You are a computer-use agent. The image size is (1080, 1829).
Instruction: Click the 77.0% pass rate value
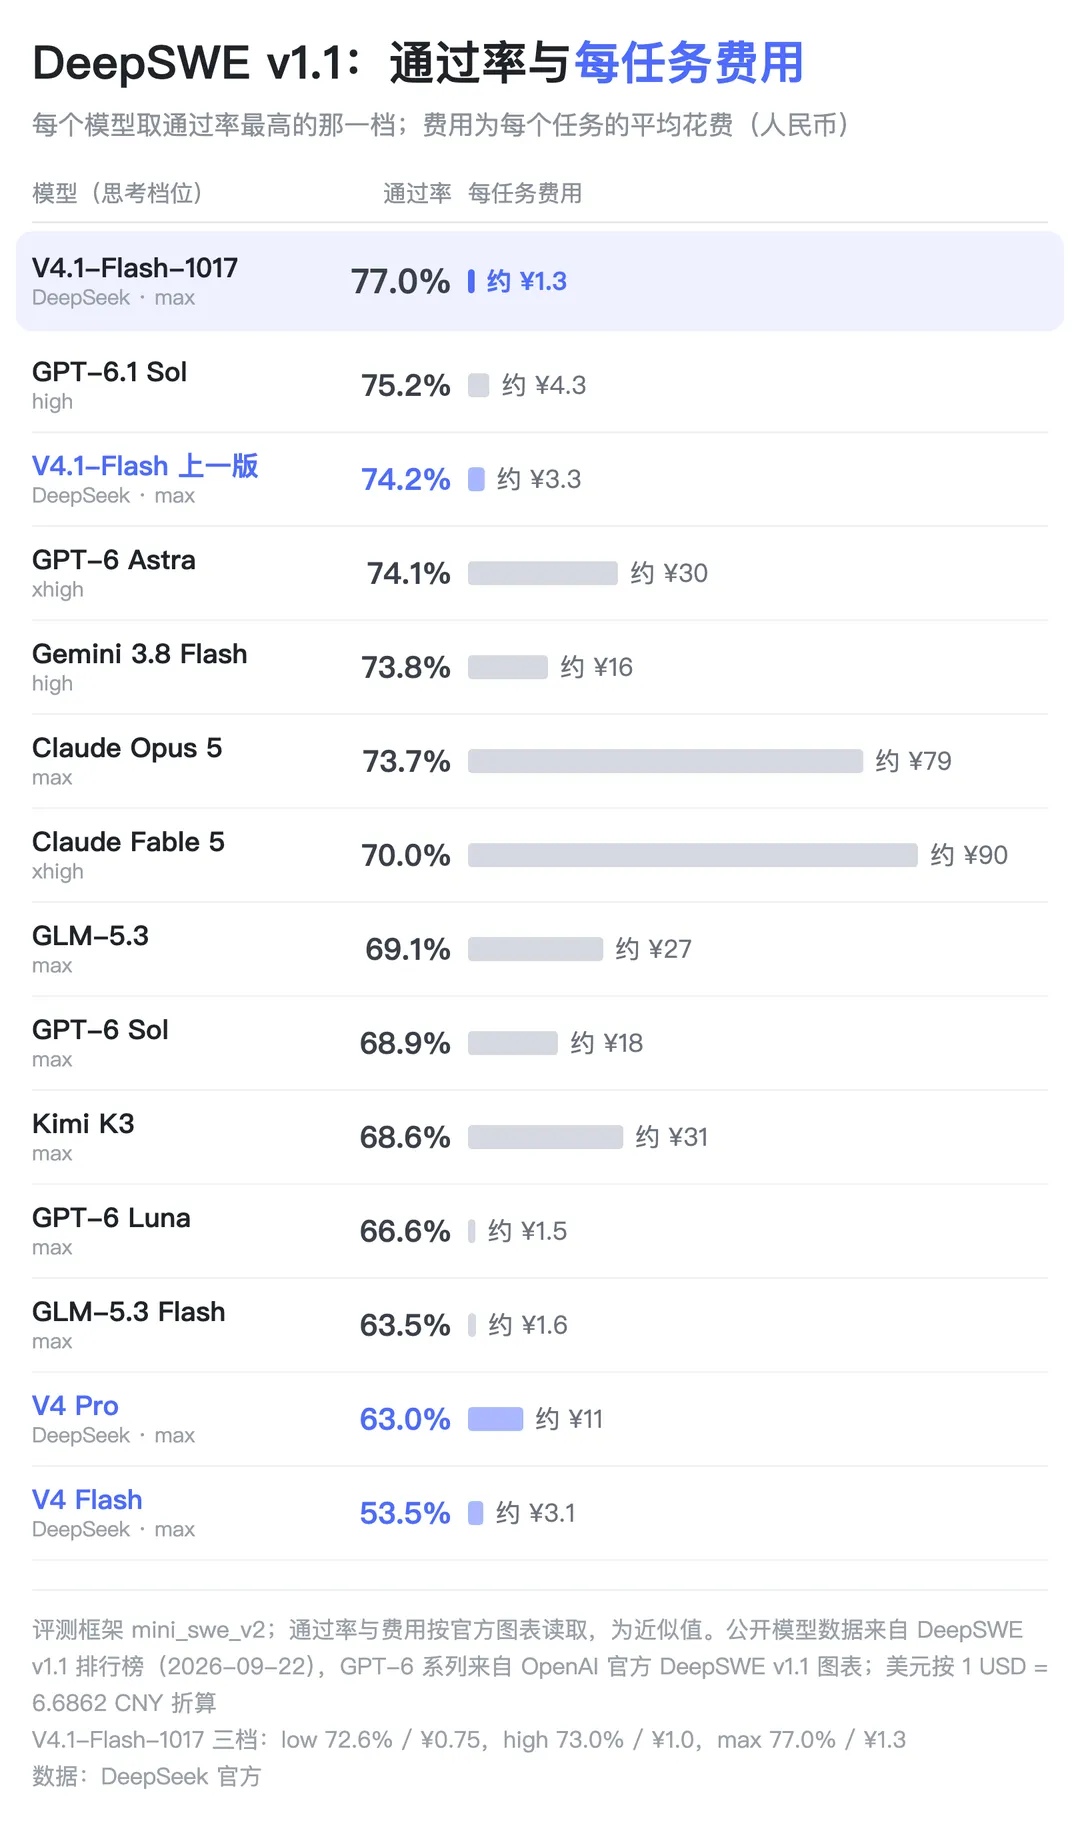pyautogui.click(x=400, y=281)
